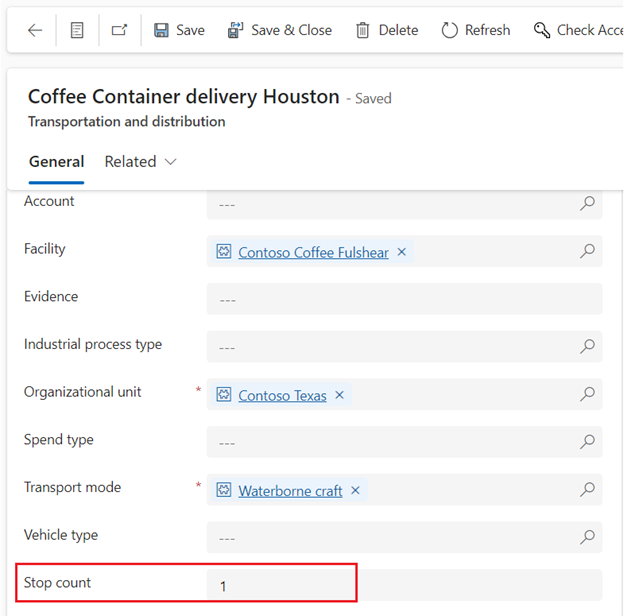This screenshot has height=616, width=624.
Task: Search the Facility lookup magnifier
Action: 587,251
